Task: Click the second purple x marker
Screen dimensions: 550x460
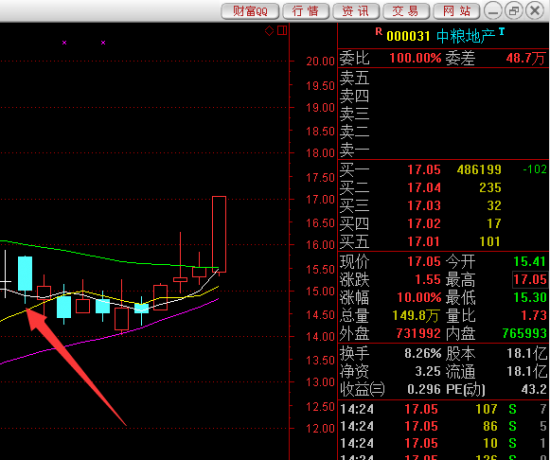Action: coord(103,42)
